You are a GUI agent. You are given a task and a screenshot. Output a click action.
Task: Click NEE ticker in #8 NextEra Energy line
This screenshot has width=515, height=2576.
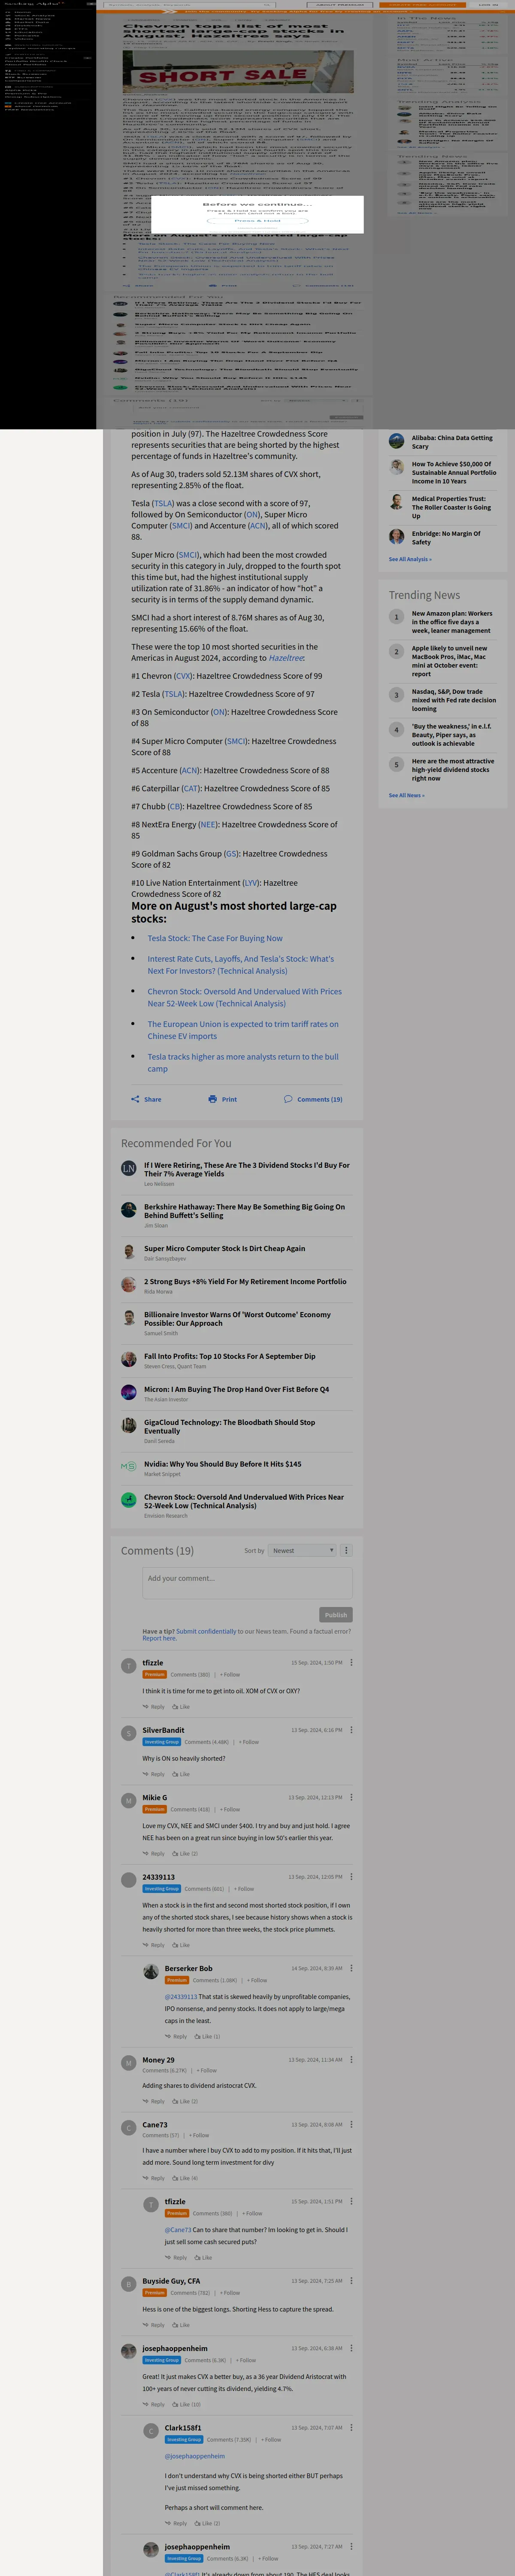click(x=208, y=825)
